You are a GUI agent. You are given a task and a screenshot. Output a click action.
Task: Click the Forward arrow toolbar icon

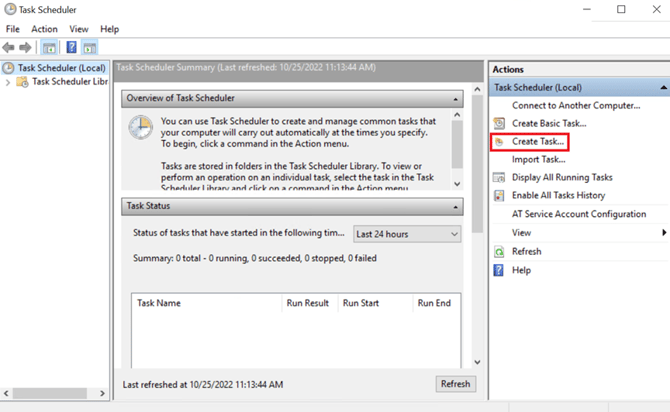point(27,47)
